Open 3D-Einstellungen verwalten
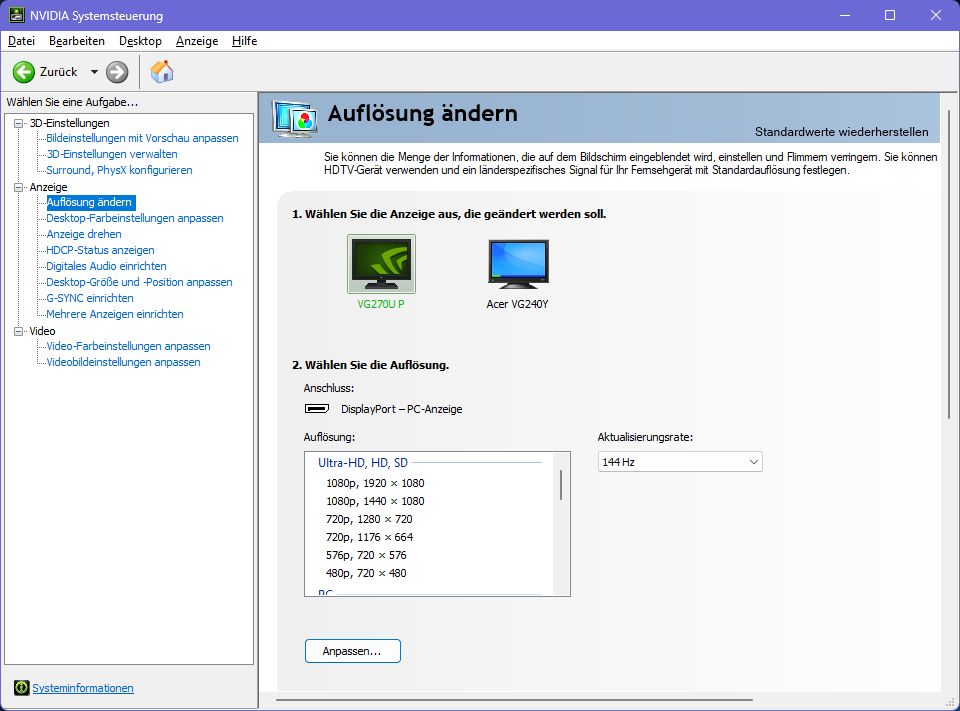 point(112,154)
